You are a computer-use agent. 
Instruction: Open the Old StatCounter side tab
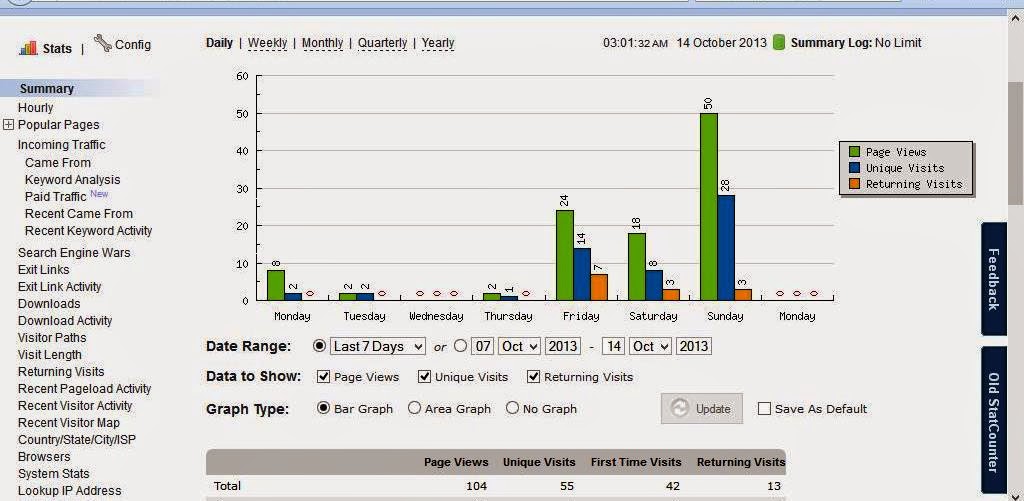pyautogui.click(x=993, y=421)
